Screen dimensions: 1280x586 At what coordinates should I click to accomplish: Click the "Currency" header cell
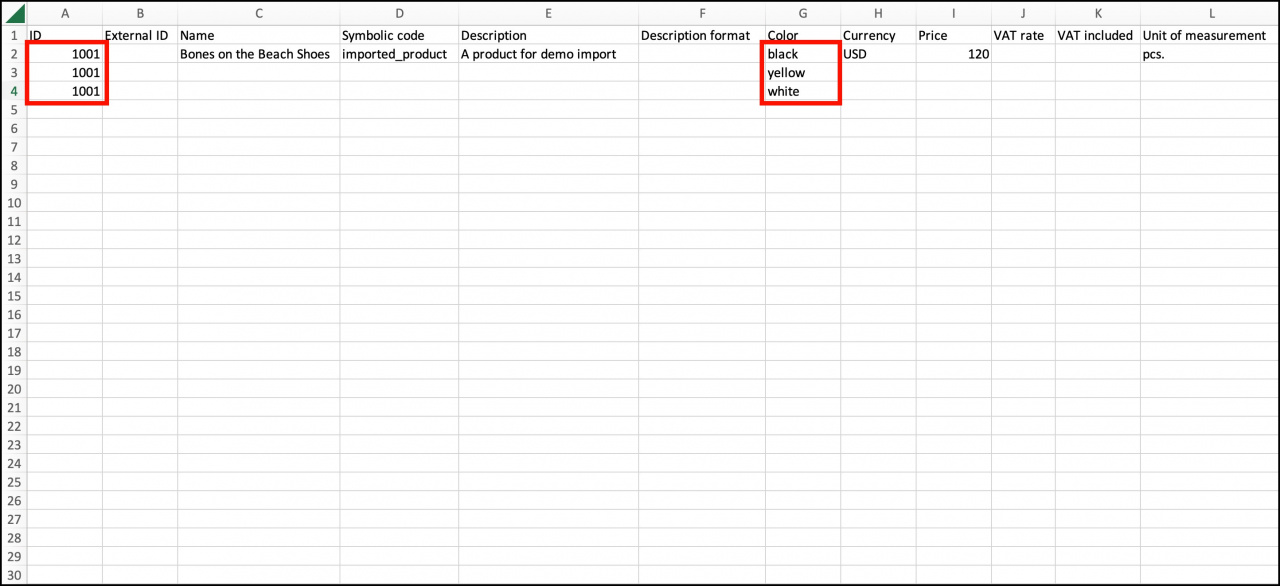(x=878, y=35)
